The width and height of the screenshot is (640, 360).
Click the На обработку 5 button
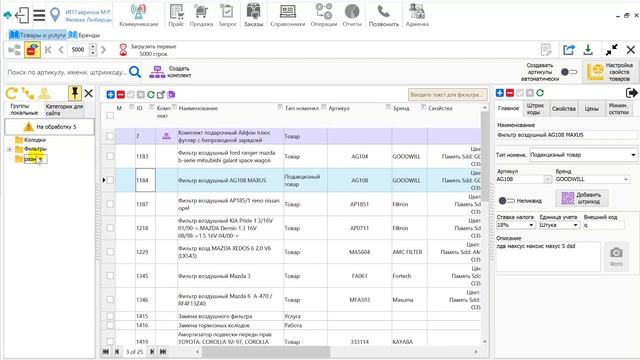[x=49, y=127]
